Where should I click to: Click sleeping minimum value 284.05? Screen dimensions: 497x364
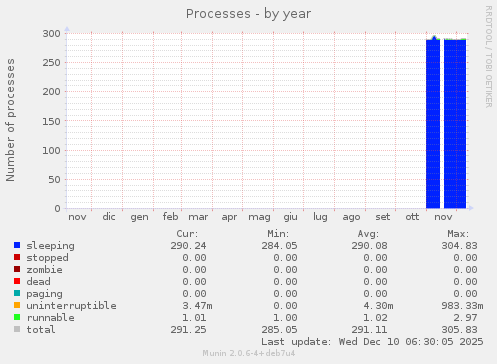(x=279, y=246)
